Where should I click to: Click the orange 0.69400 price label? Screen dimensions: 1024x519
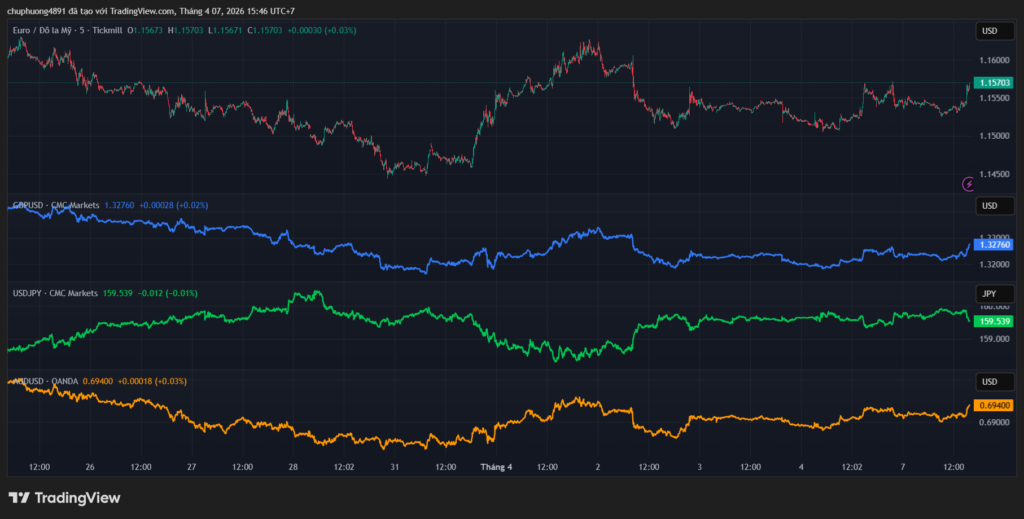click(994, 405)
